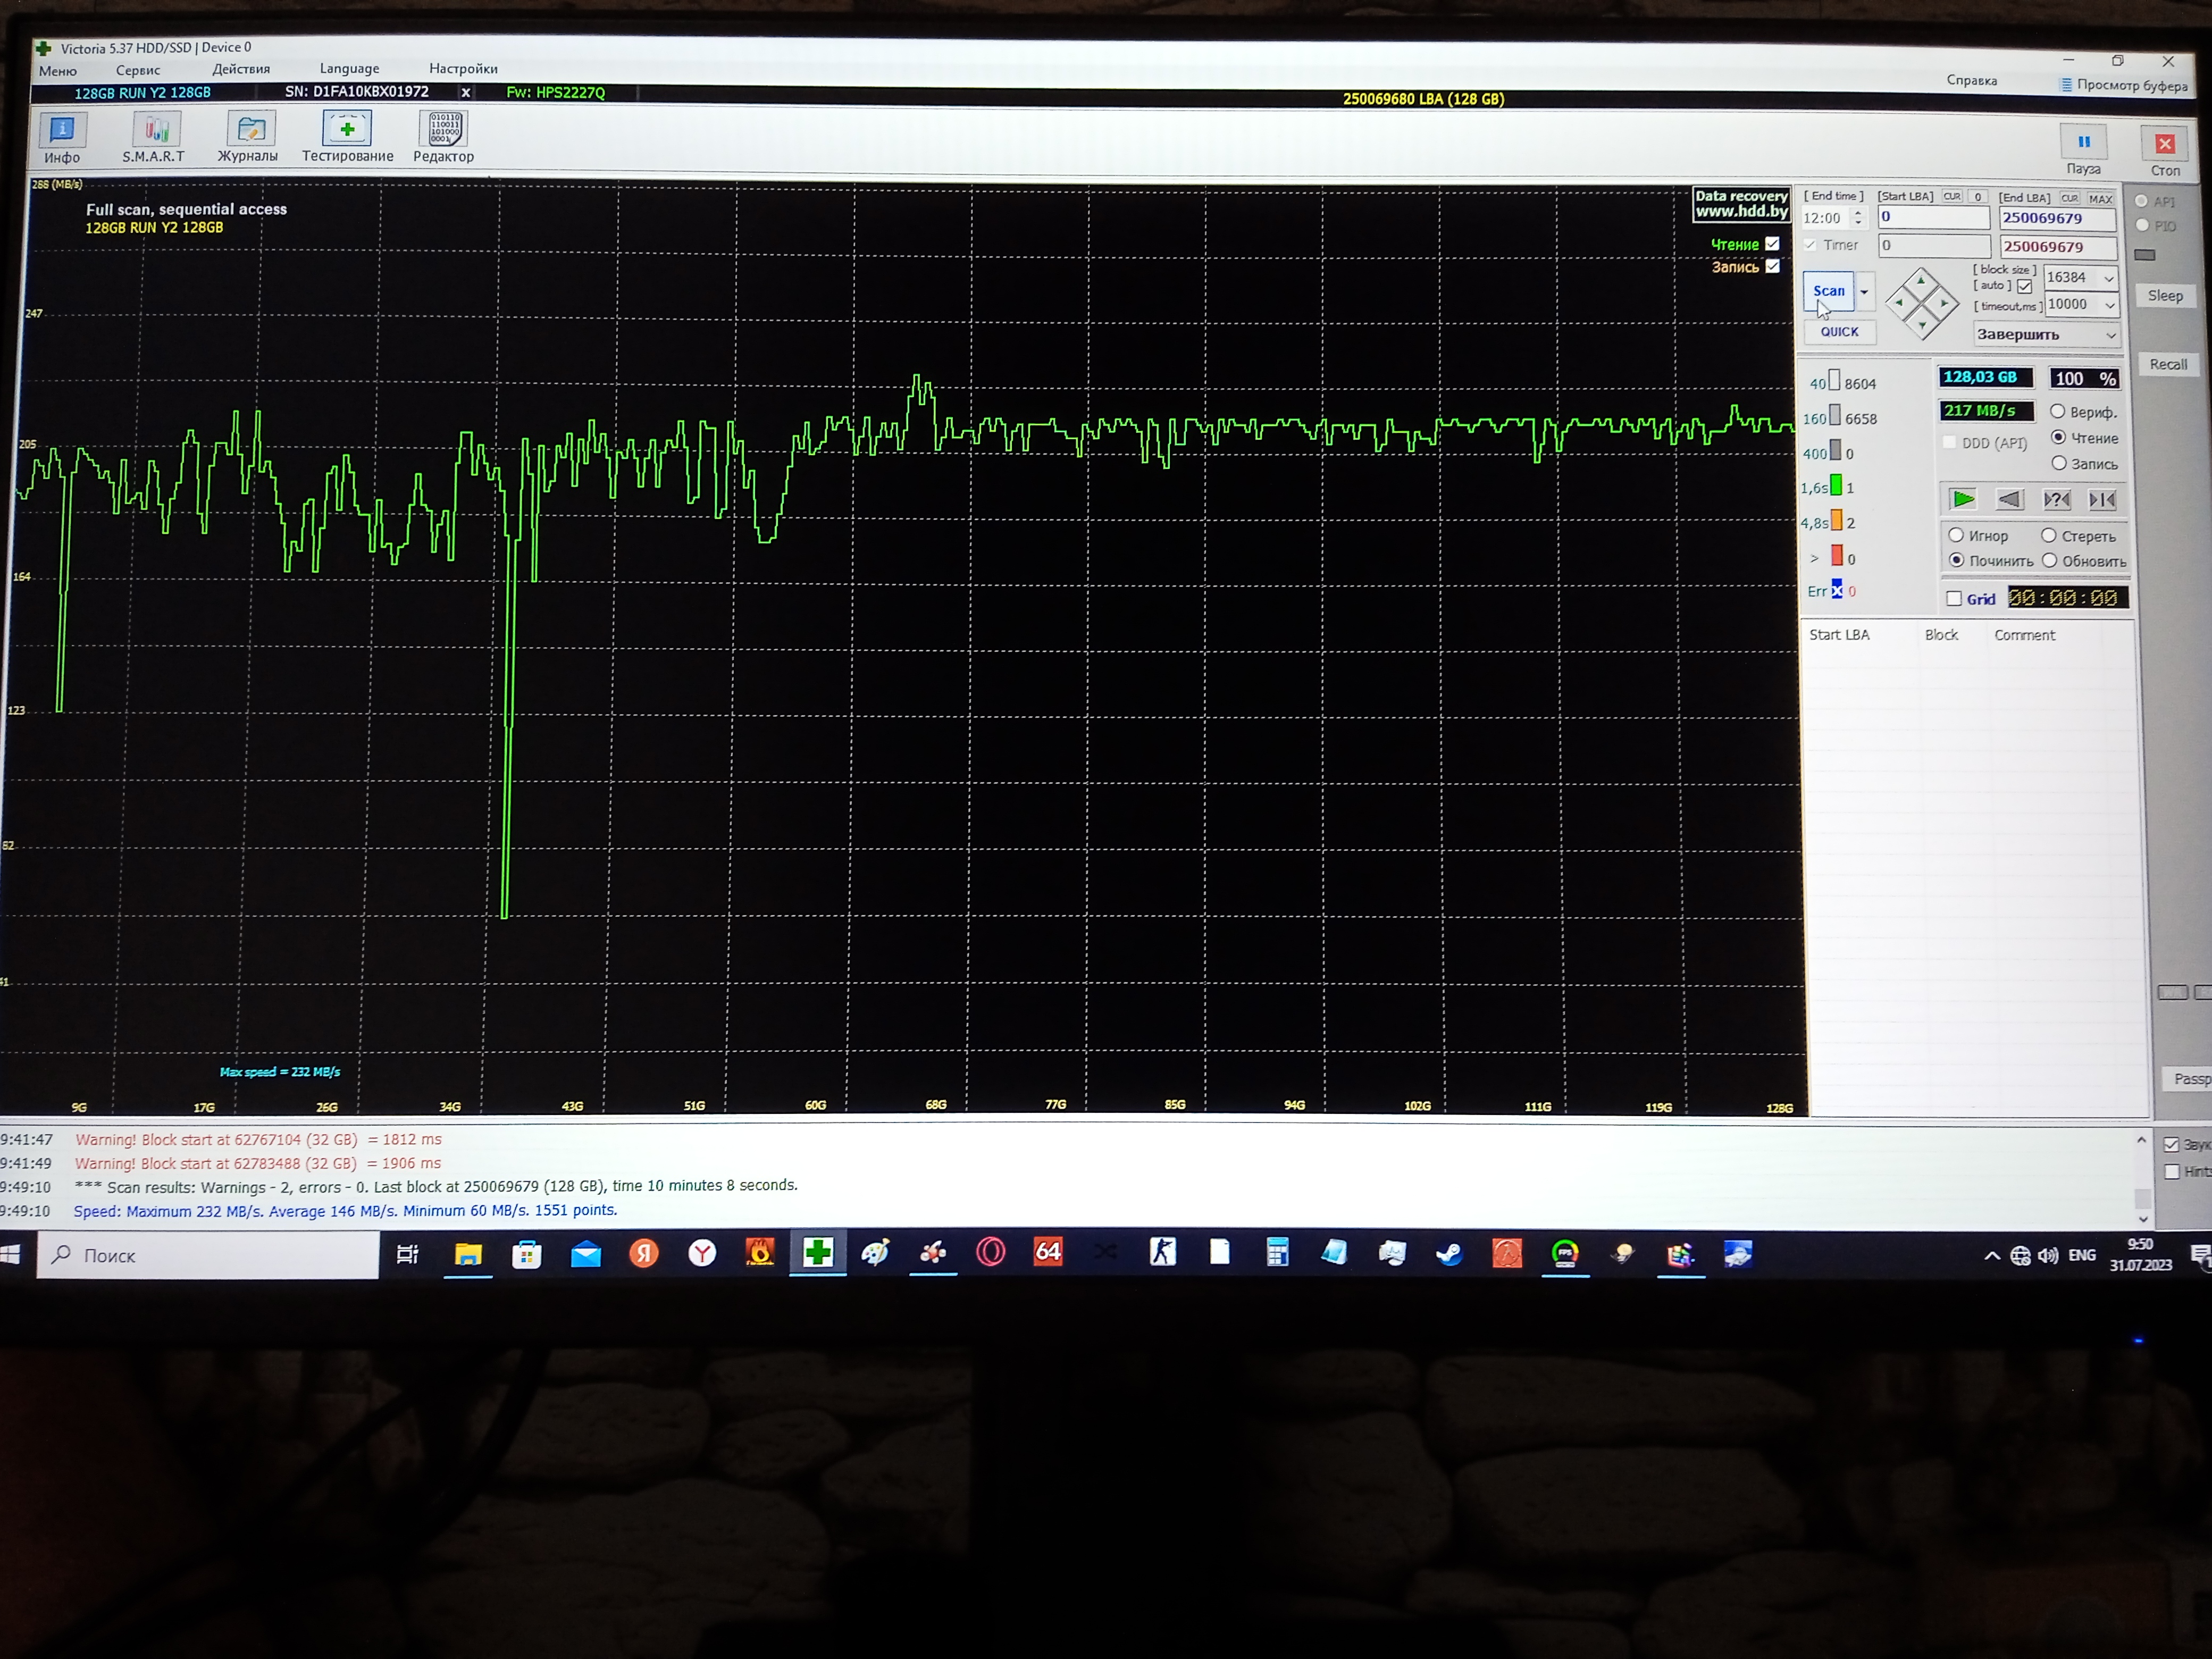Viewport: 2212px width, 1659px height.
Task: Open the Scan button dropdown arrow
Action: (1864, 291)
